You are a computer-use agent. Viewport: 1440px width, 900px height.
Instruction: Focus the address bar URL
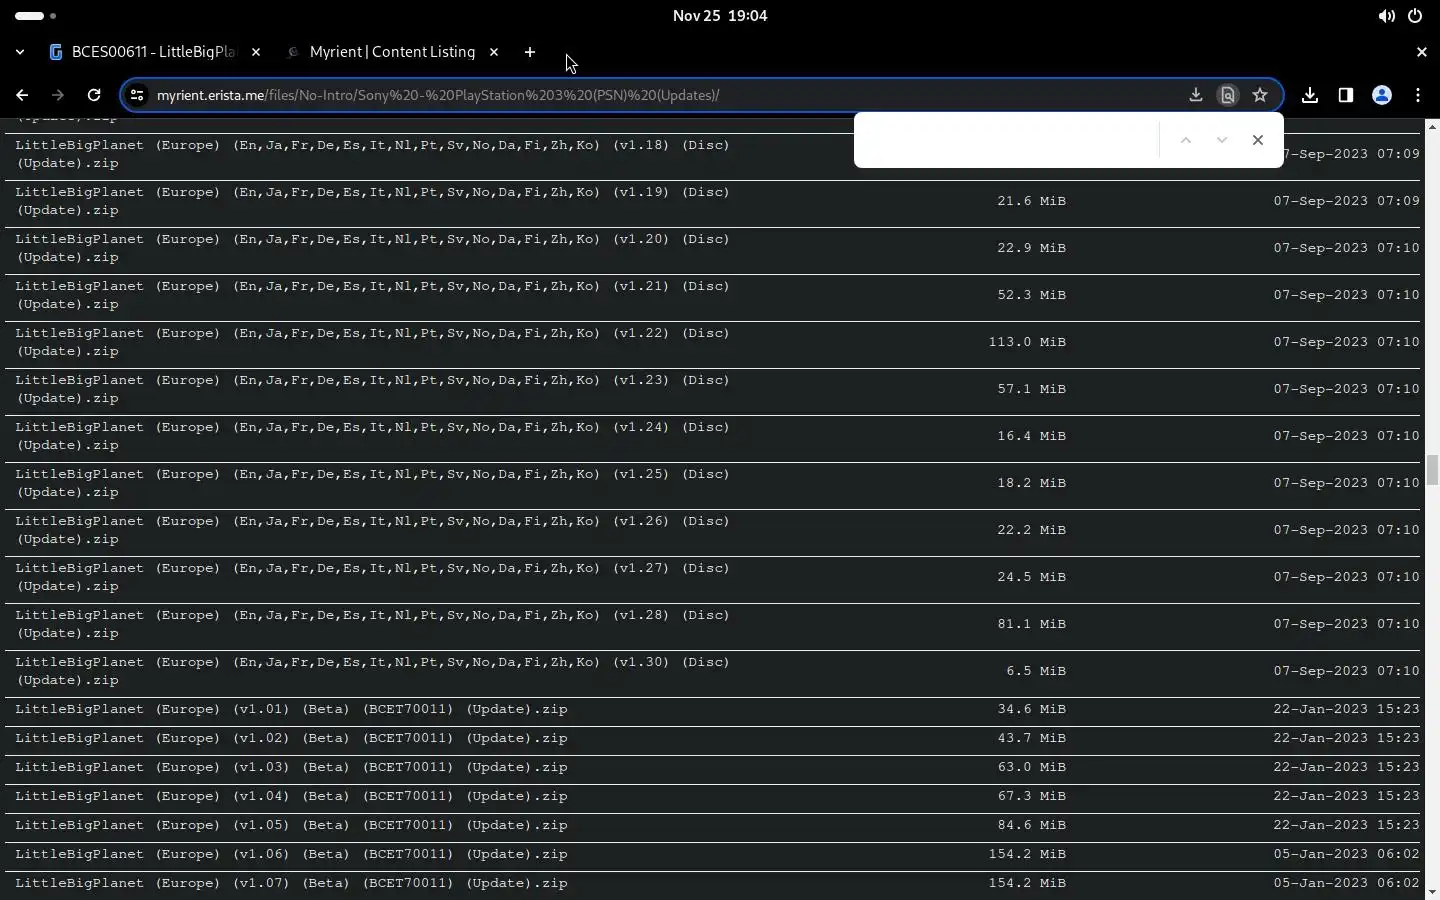[x=438, y=95]
